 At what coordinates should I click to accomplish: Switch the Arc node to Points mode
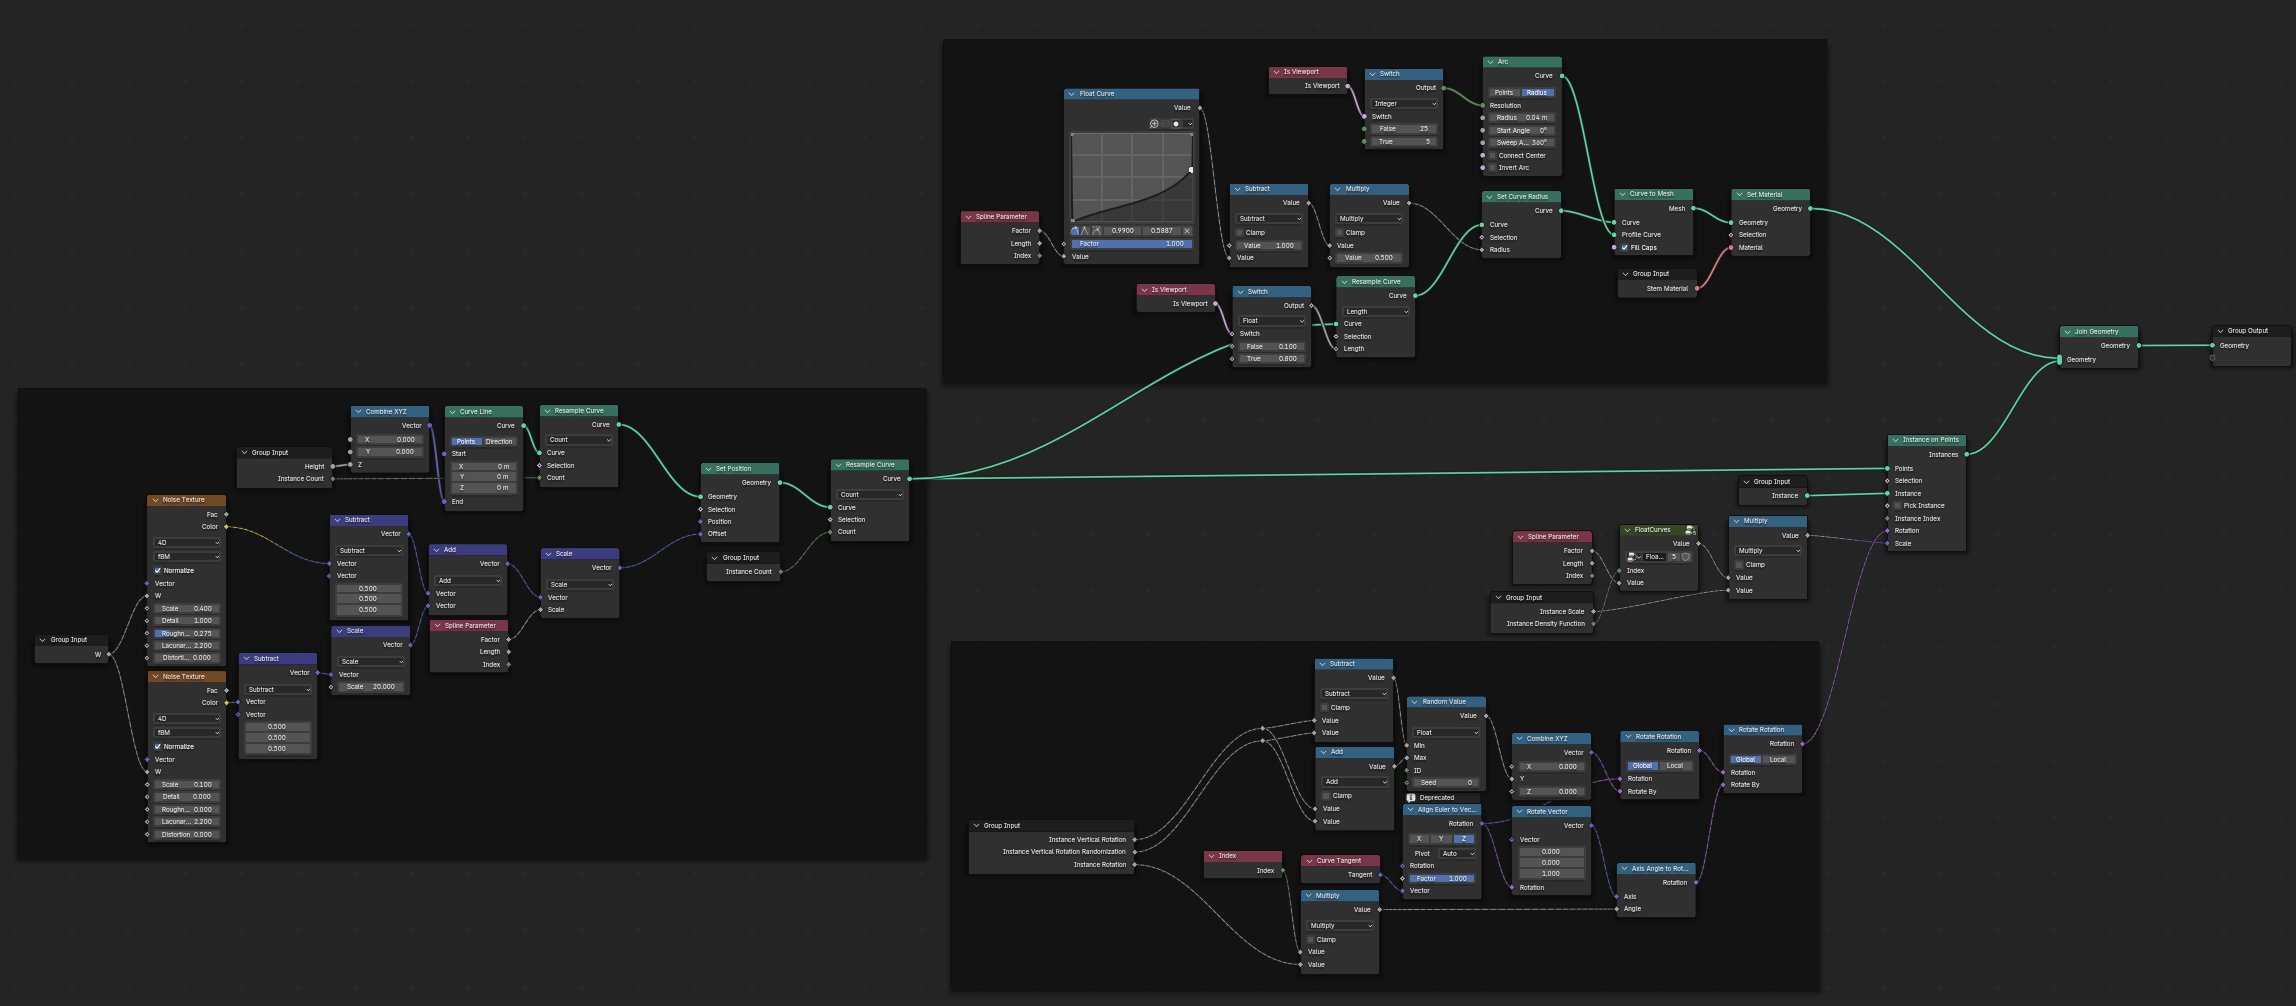(1504, 93)
